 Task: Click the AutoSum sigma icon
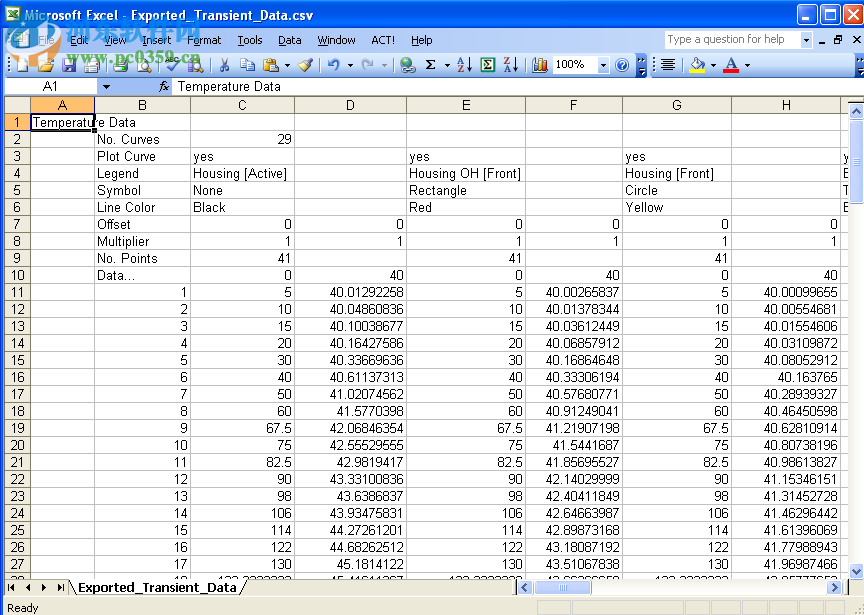[x=431, y=65]
